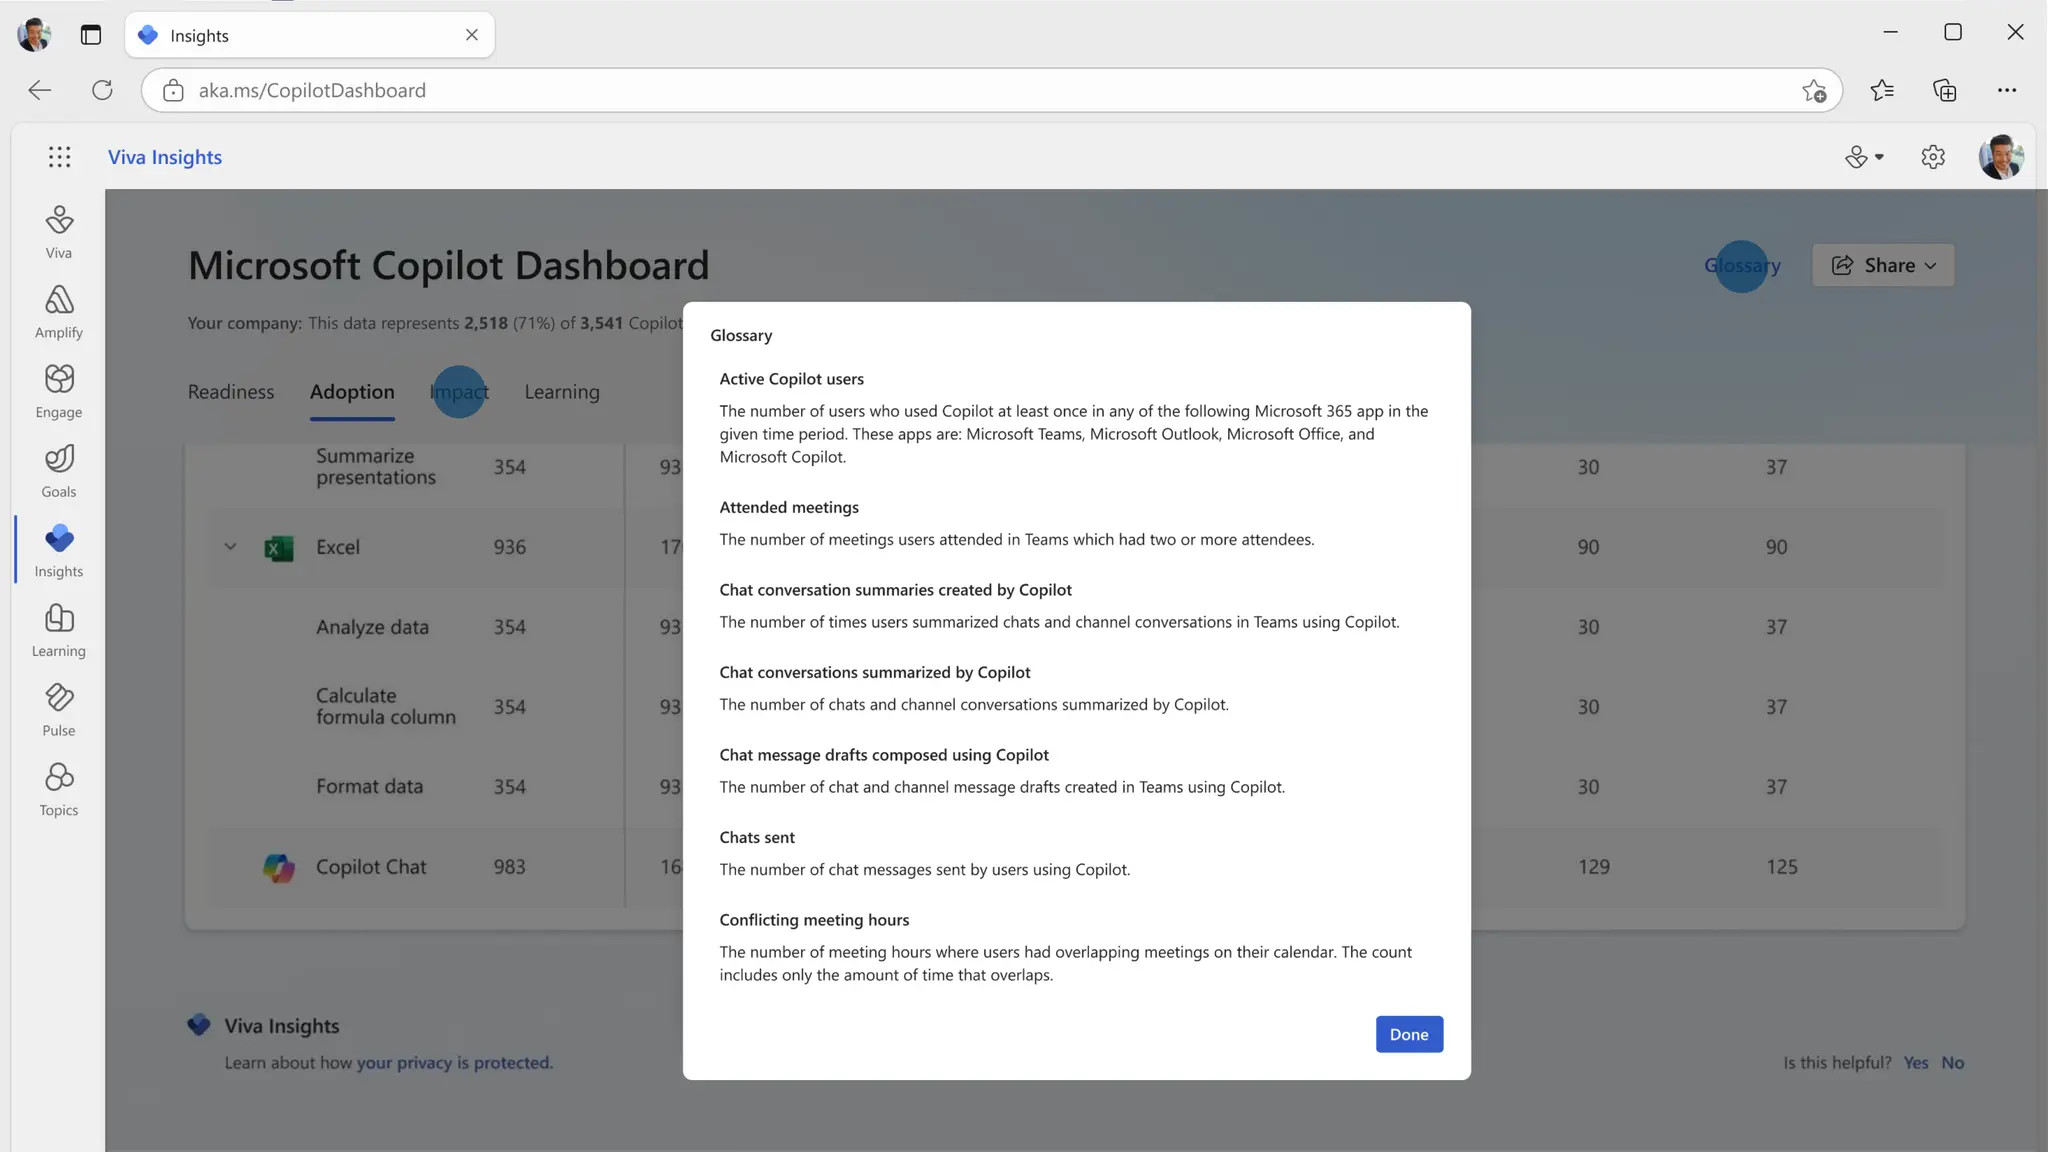Open Amplify app in sidebar
Screen dimensions: 2048x1152
click(x=59, y=311)
